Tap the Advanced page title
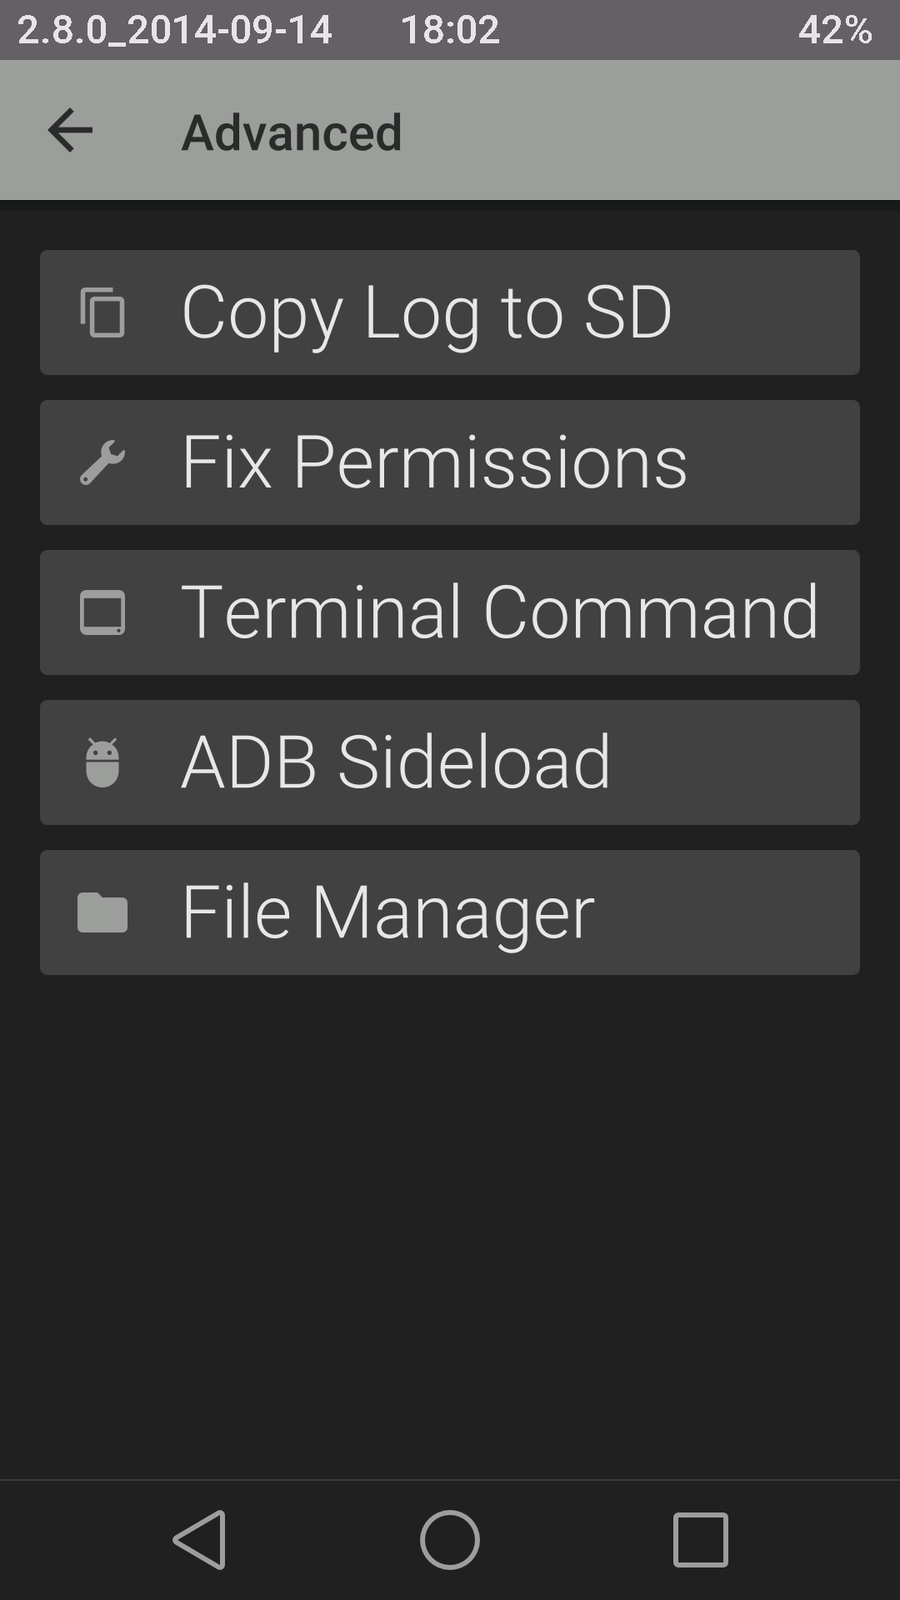The image size is (900, 1600). coord(292,133)
